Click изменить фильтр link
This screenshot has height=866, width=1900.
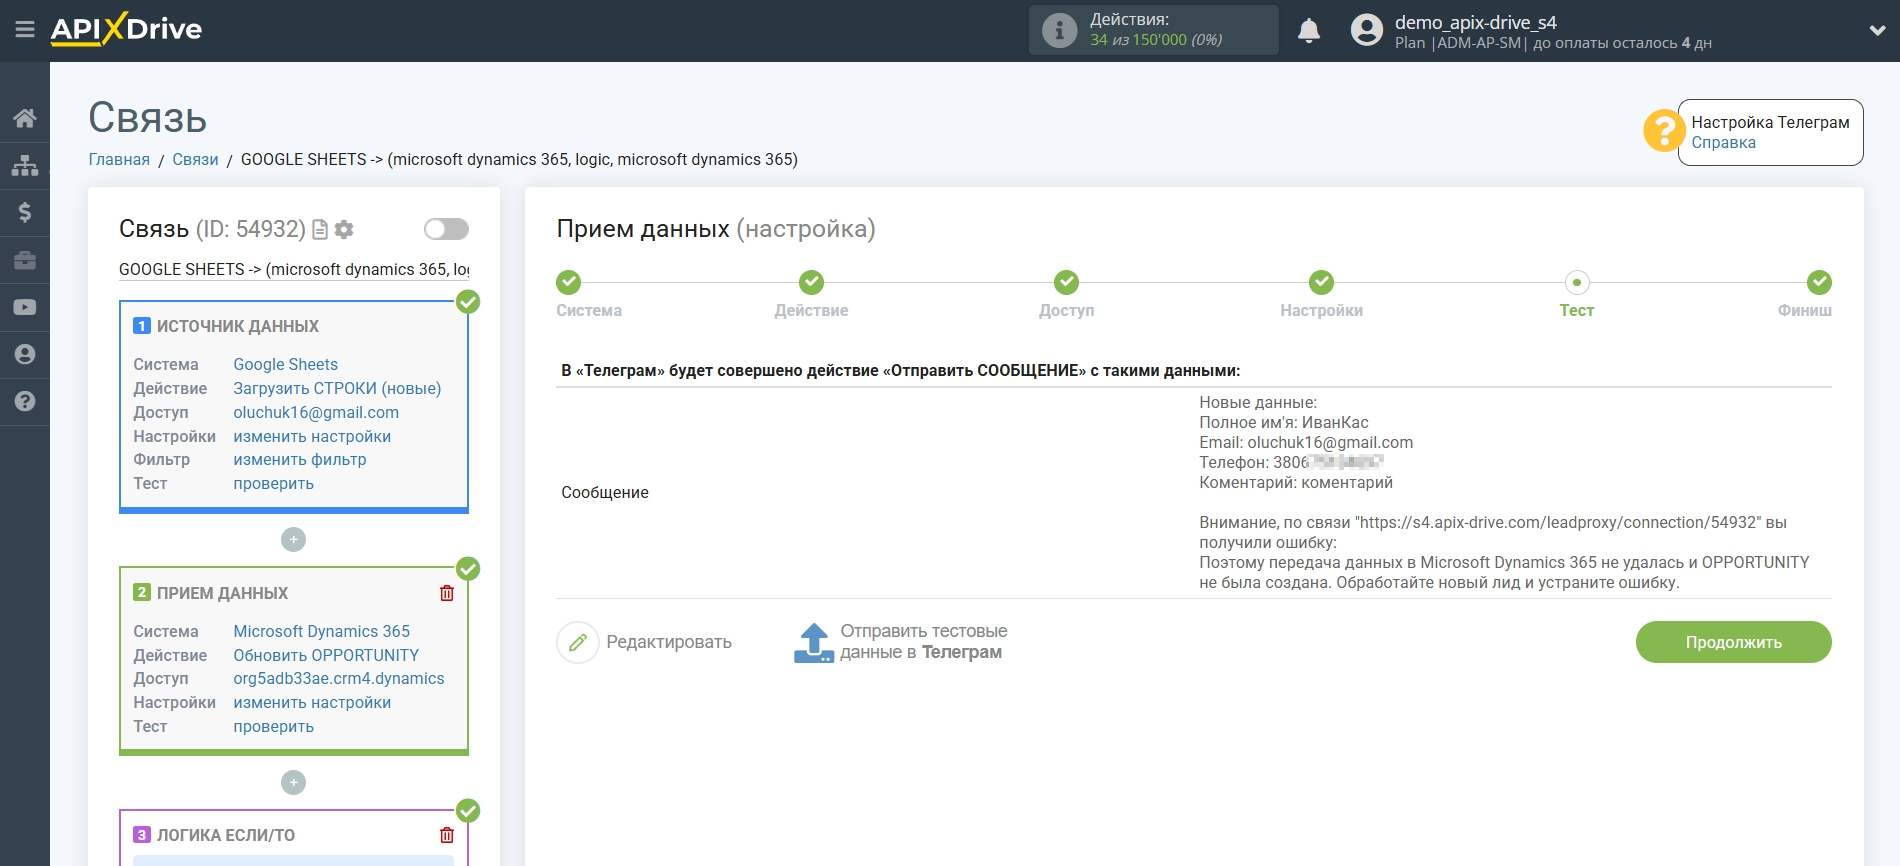click(x=300, y=459)
